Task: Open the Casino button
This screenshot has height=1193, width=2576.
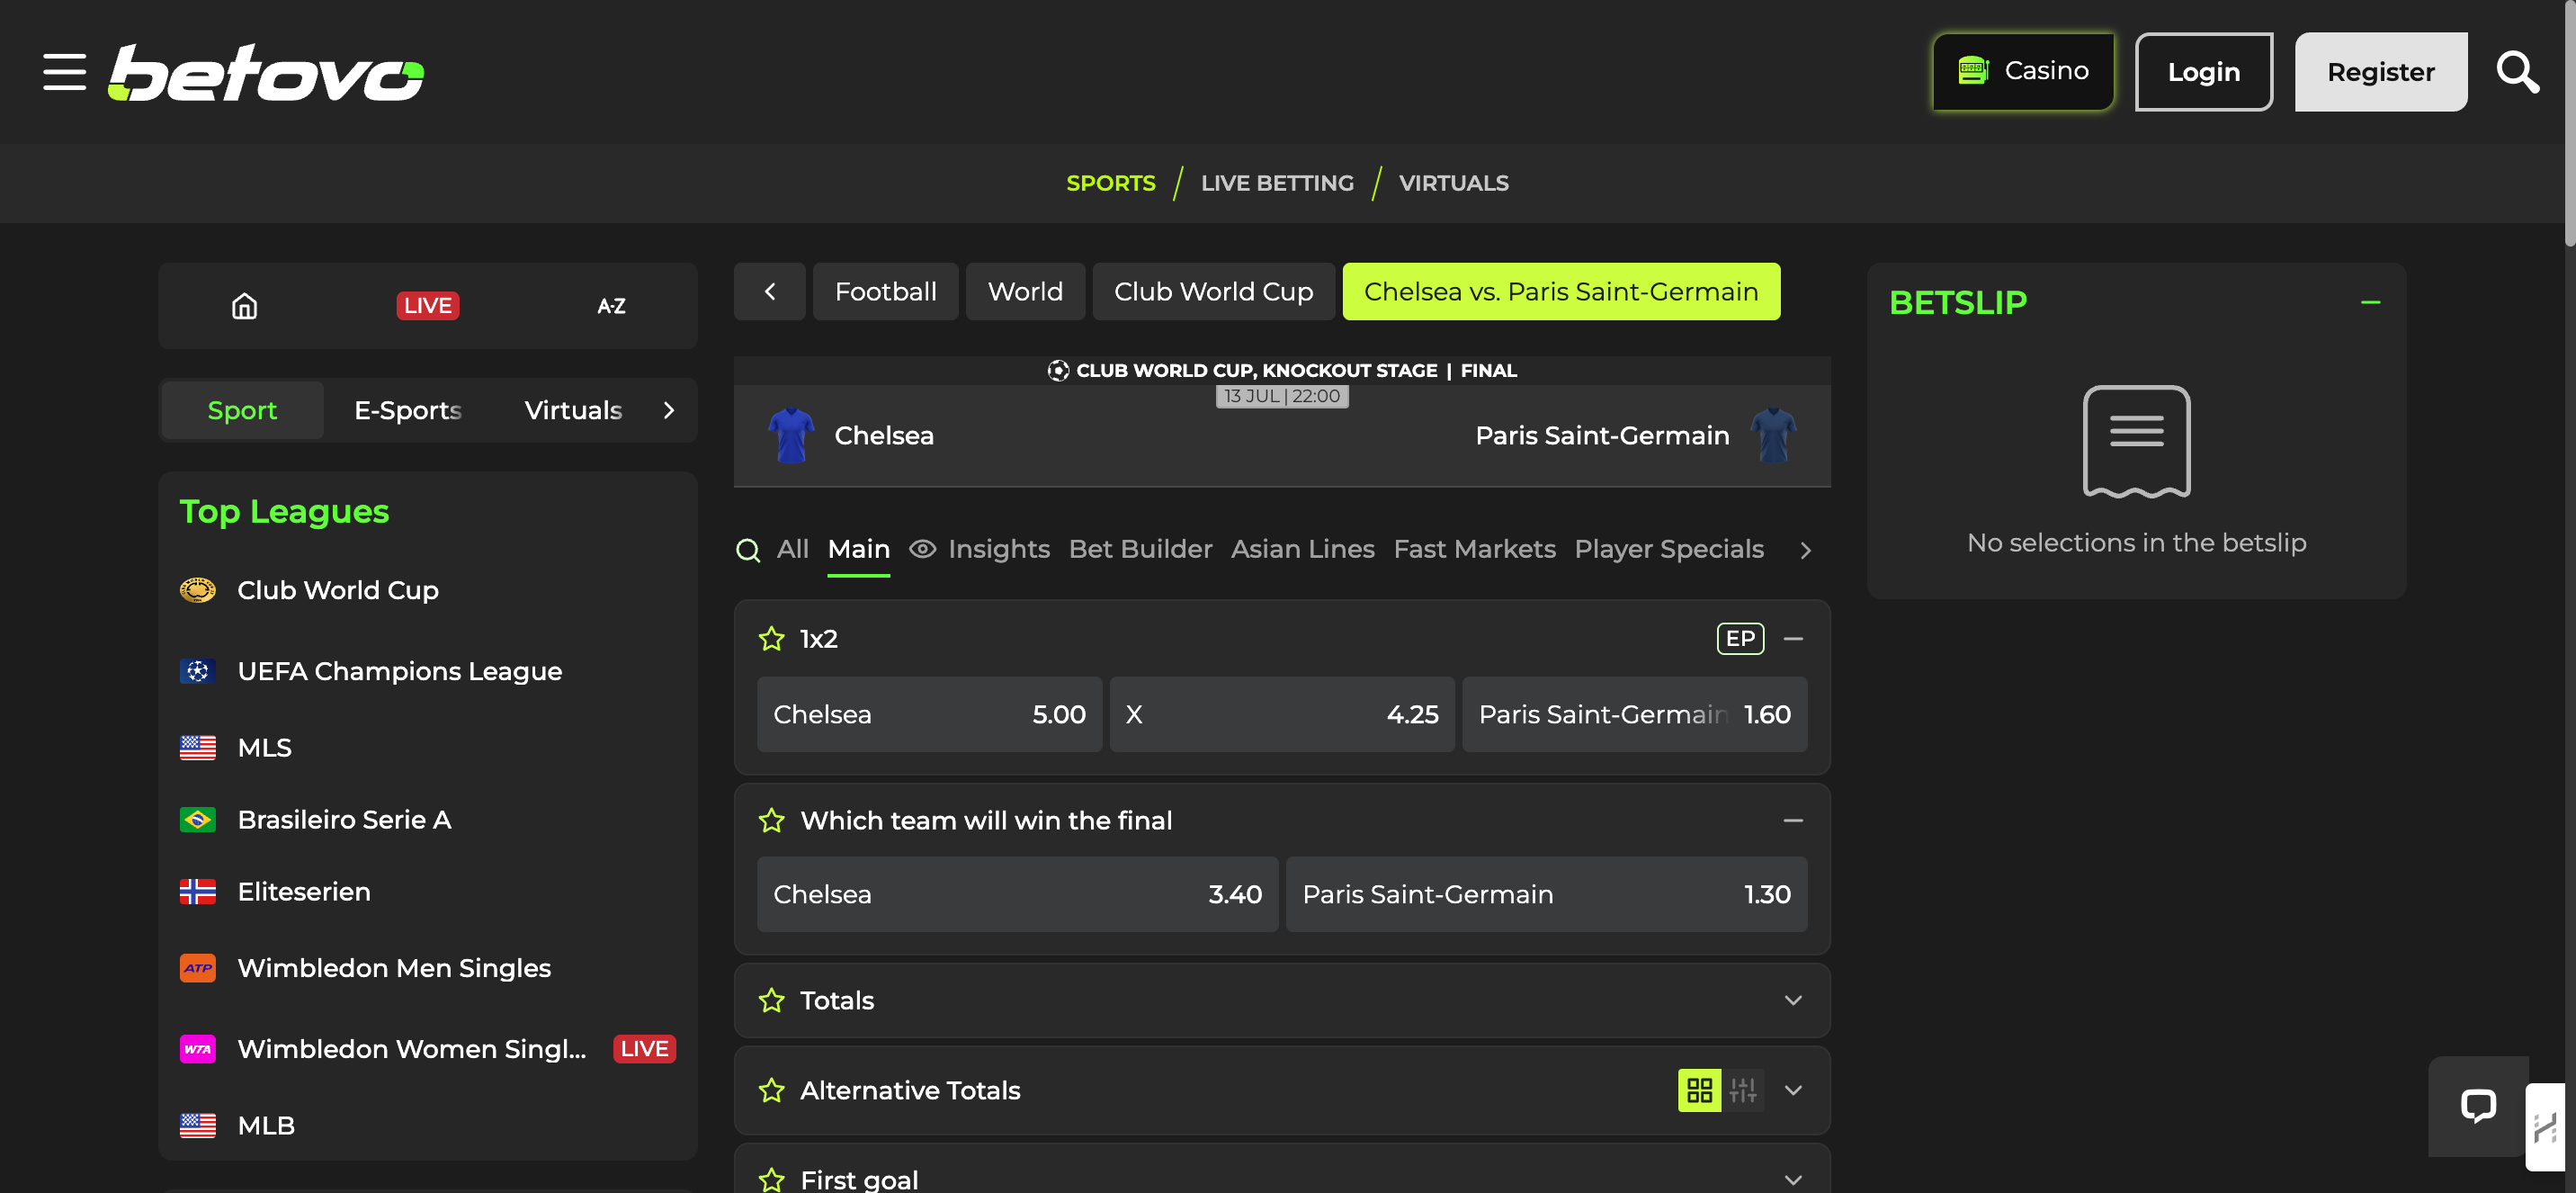Action: [2023, 72]
